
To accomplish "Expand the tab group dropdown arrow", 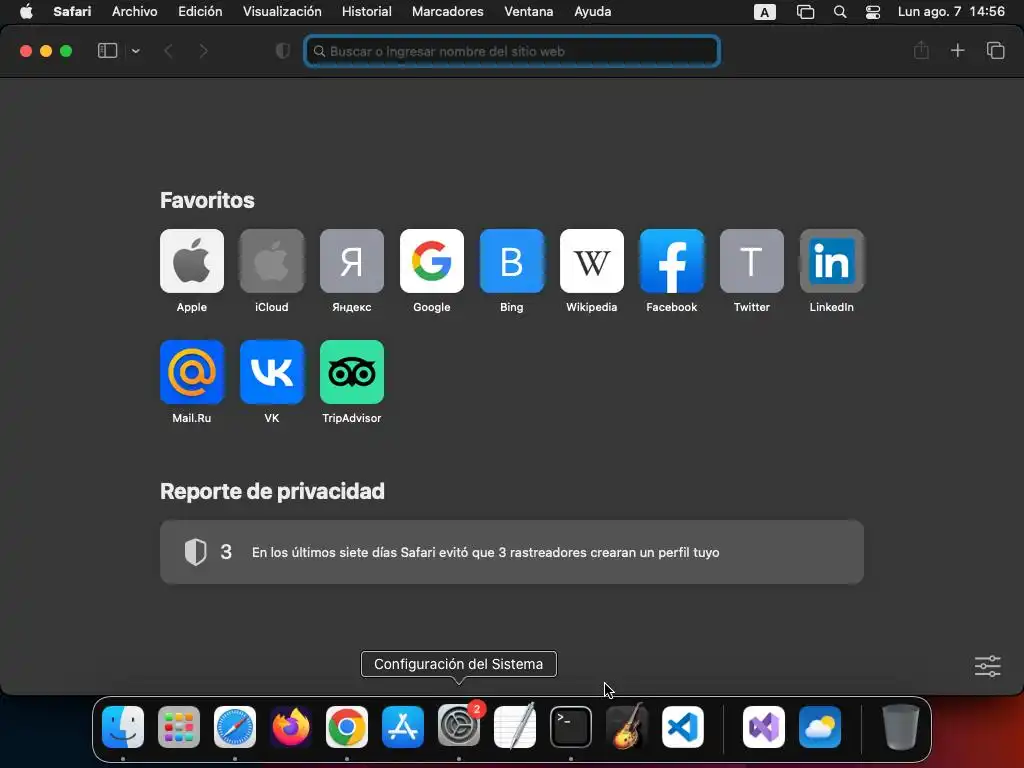I will coord(135,50).
